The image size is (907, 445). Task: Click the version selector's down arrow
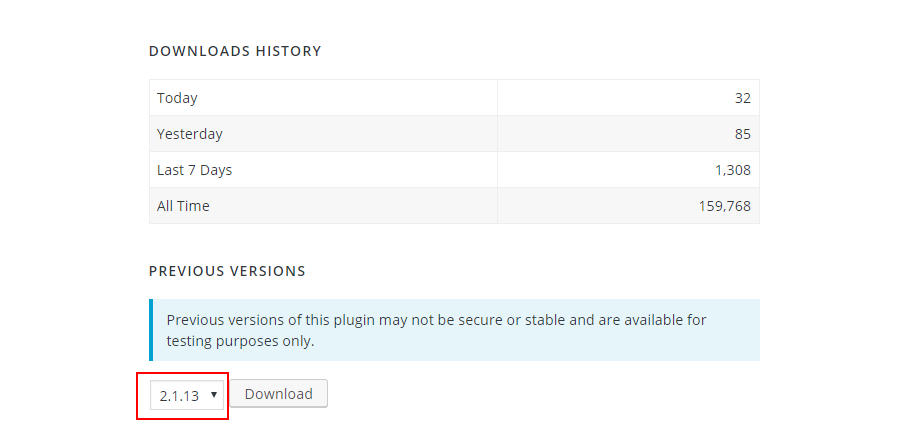[x=214, y=395]
